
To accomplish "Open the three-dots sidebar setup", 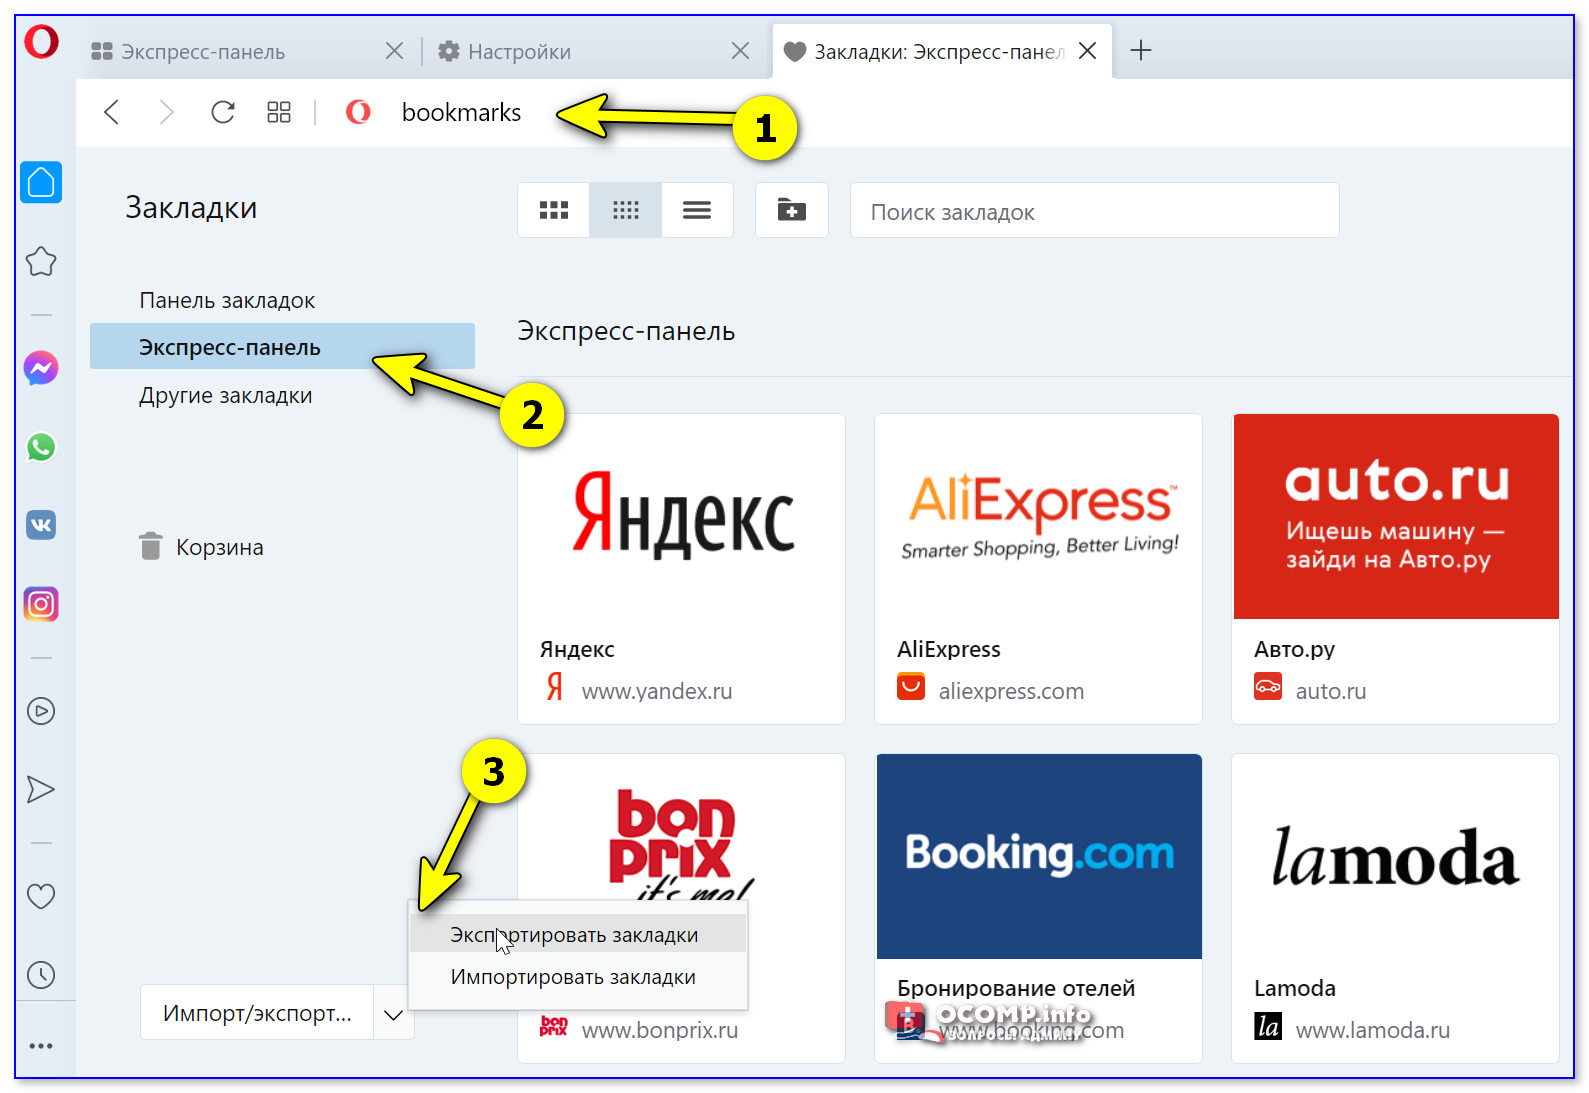I will pyautogui.click(x=41, y=1046).
